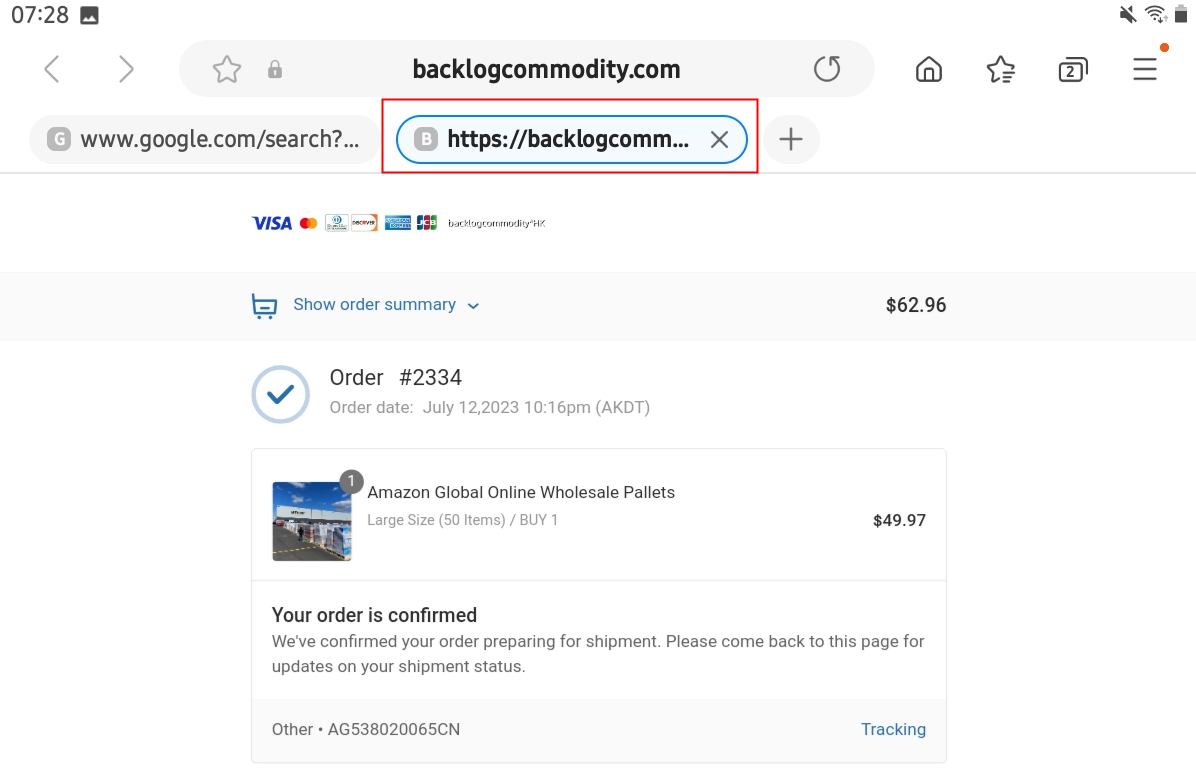Select the backlogcommodity tab

coord(560,139)
